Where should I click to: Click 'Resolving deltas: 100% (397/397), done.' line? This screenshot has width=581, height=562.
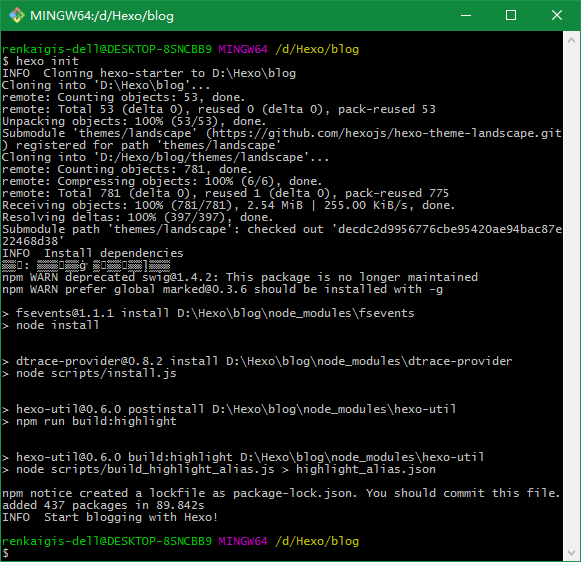pos(137,217)
